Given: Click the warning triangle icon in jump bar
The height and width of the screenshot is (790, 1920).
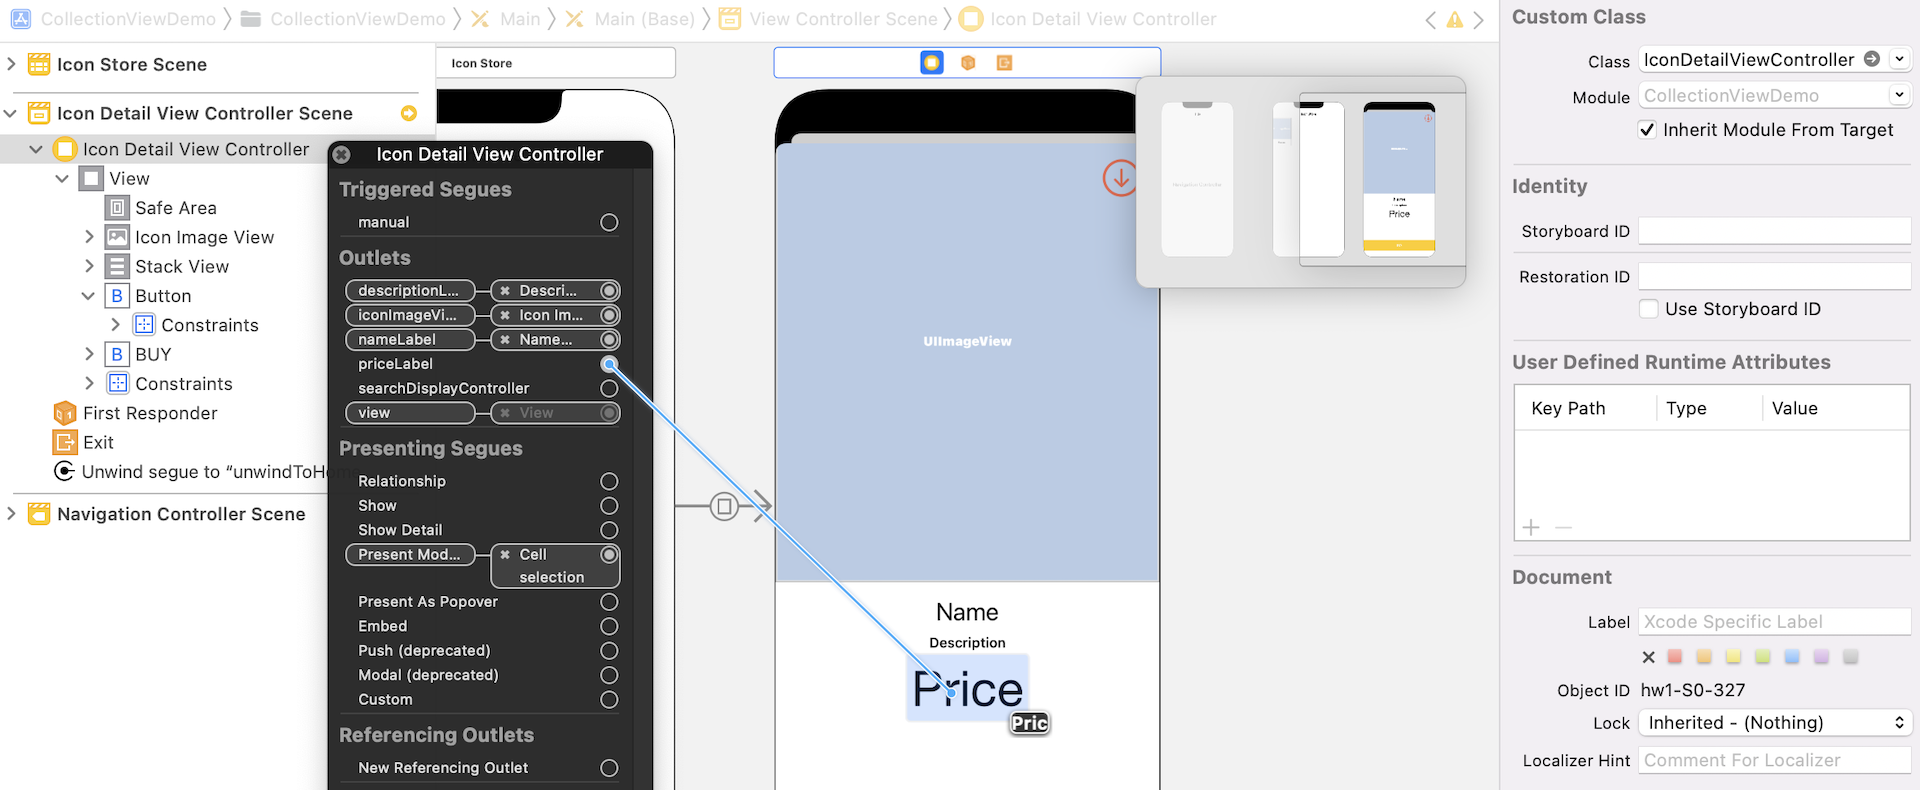Looking at the screenshot, I should tap(1454, 20).
